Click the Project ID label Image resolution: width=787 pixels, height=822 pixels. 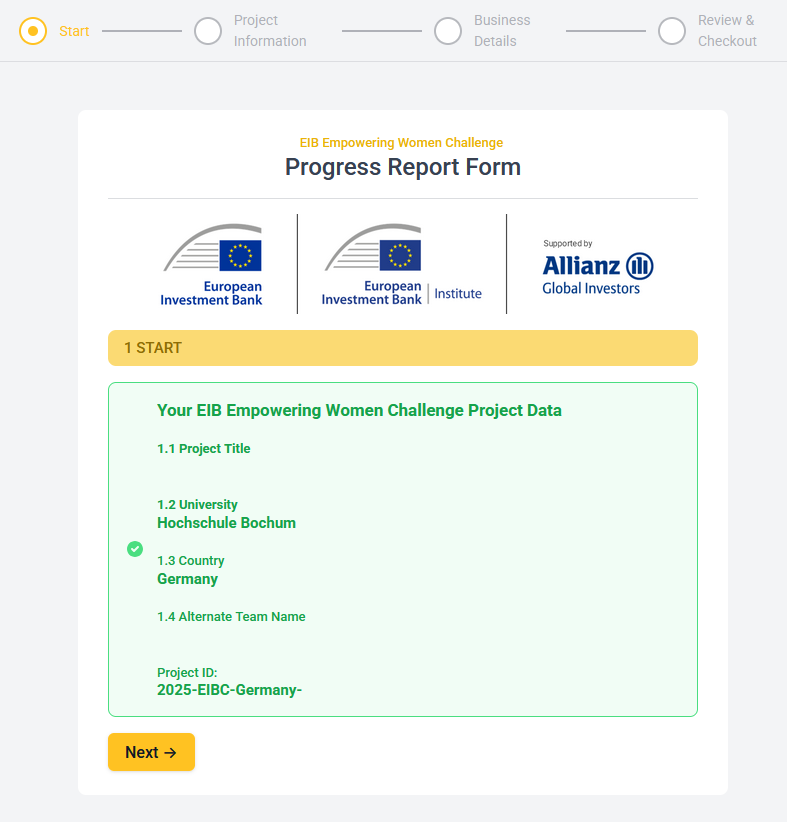[x=187, y=673]
